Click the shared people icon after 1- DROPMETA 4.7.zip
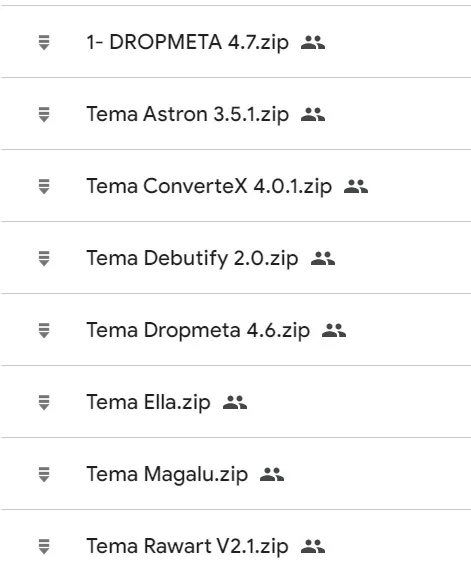The image size is (471, 578). 313,42
